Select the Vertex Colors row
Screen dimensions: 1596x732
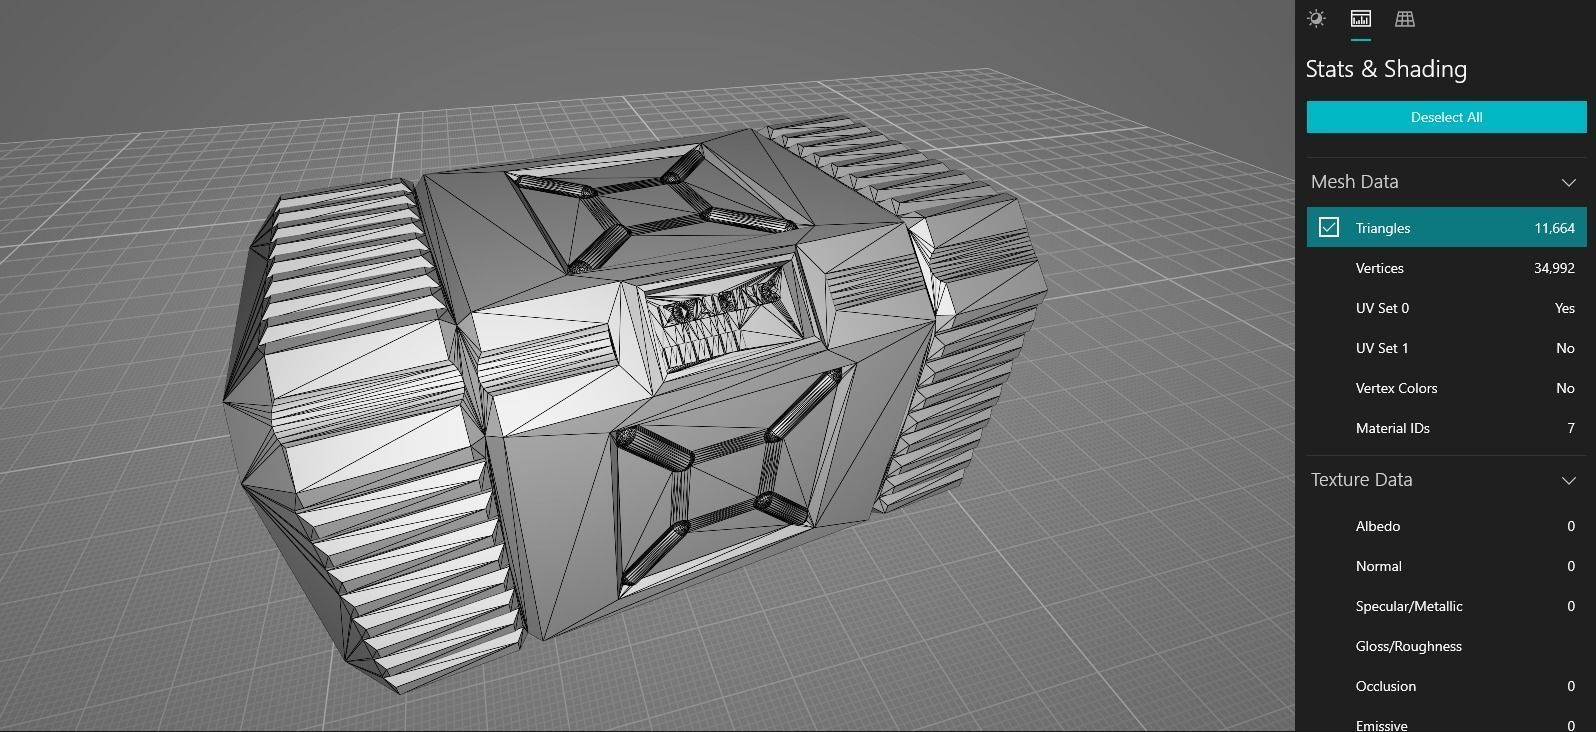click(1446, 388)
